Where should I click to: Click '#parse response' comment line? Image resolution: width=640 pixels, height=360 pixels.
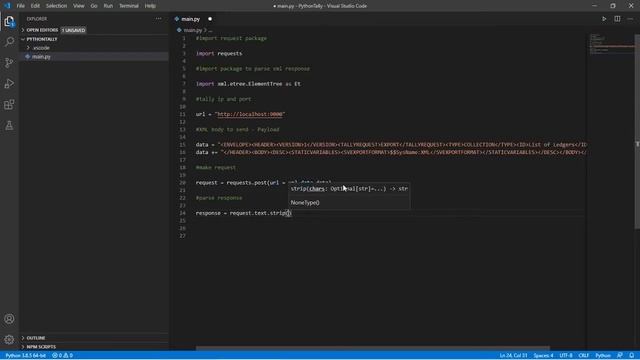219,198
